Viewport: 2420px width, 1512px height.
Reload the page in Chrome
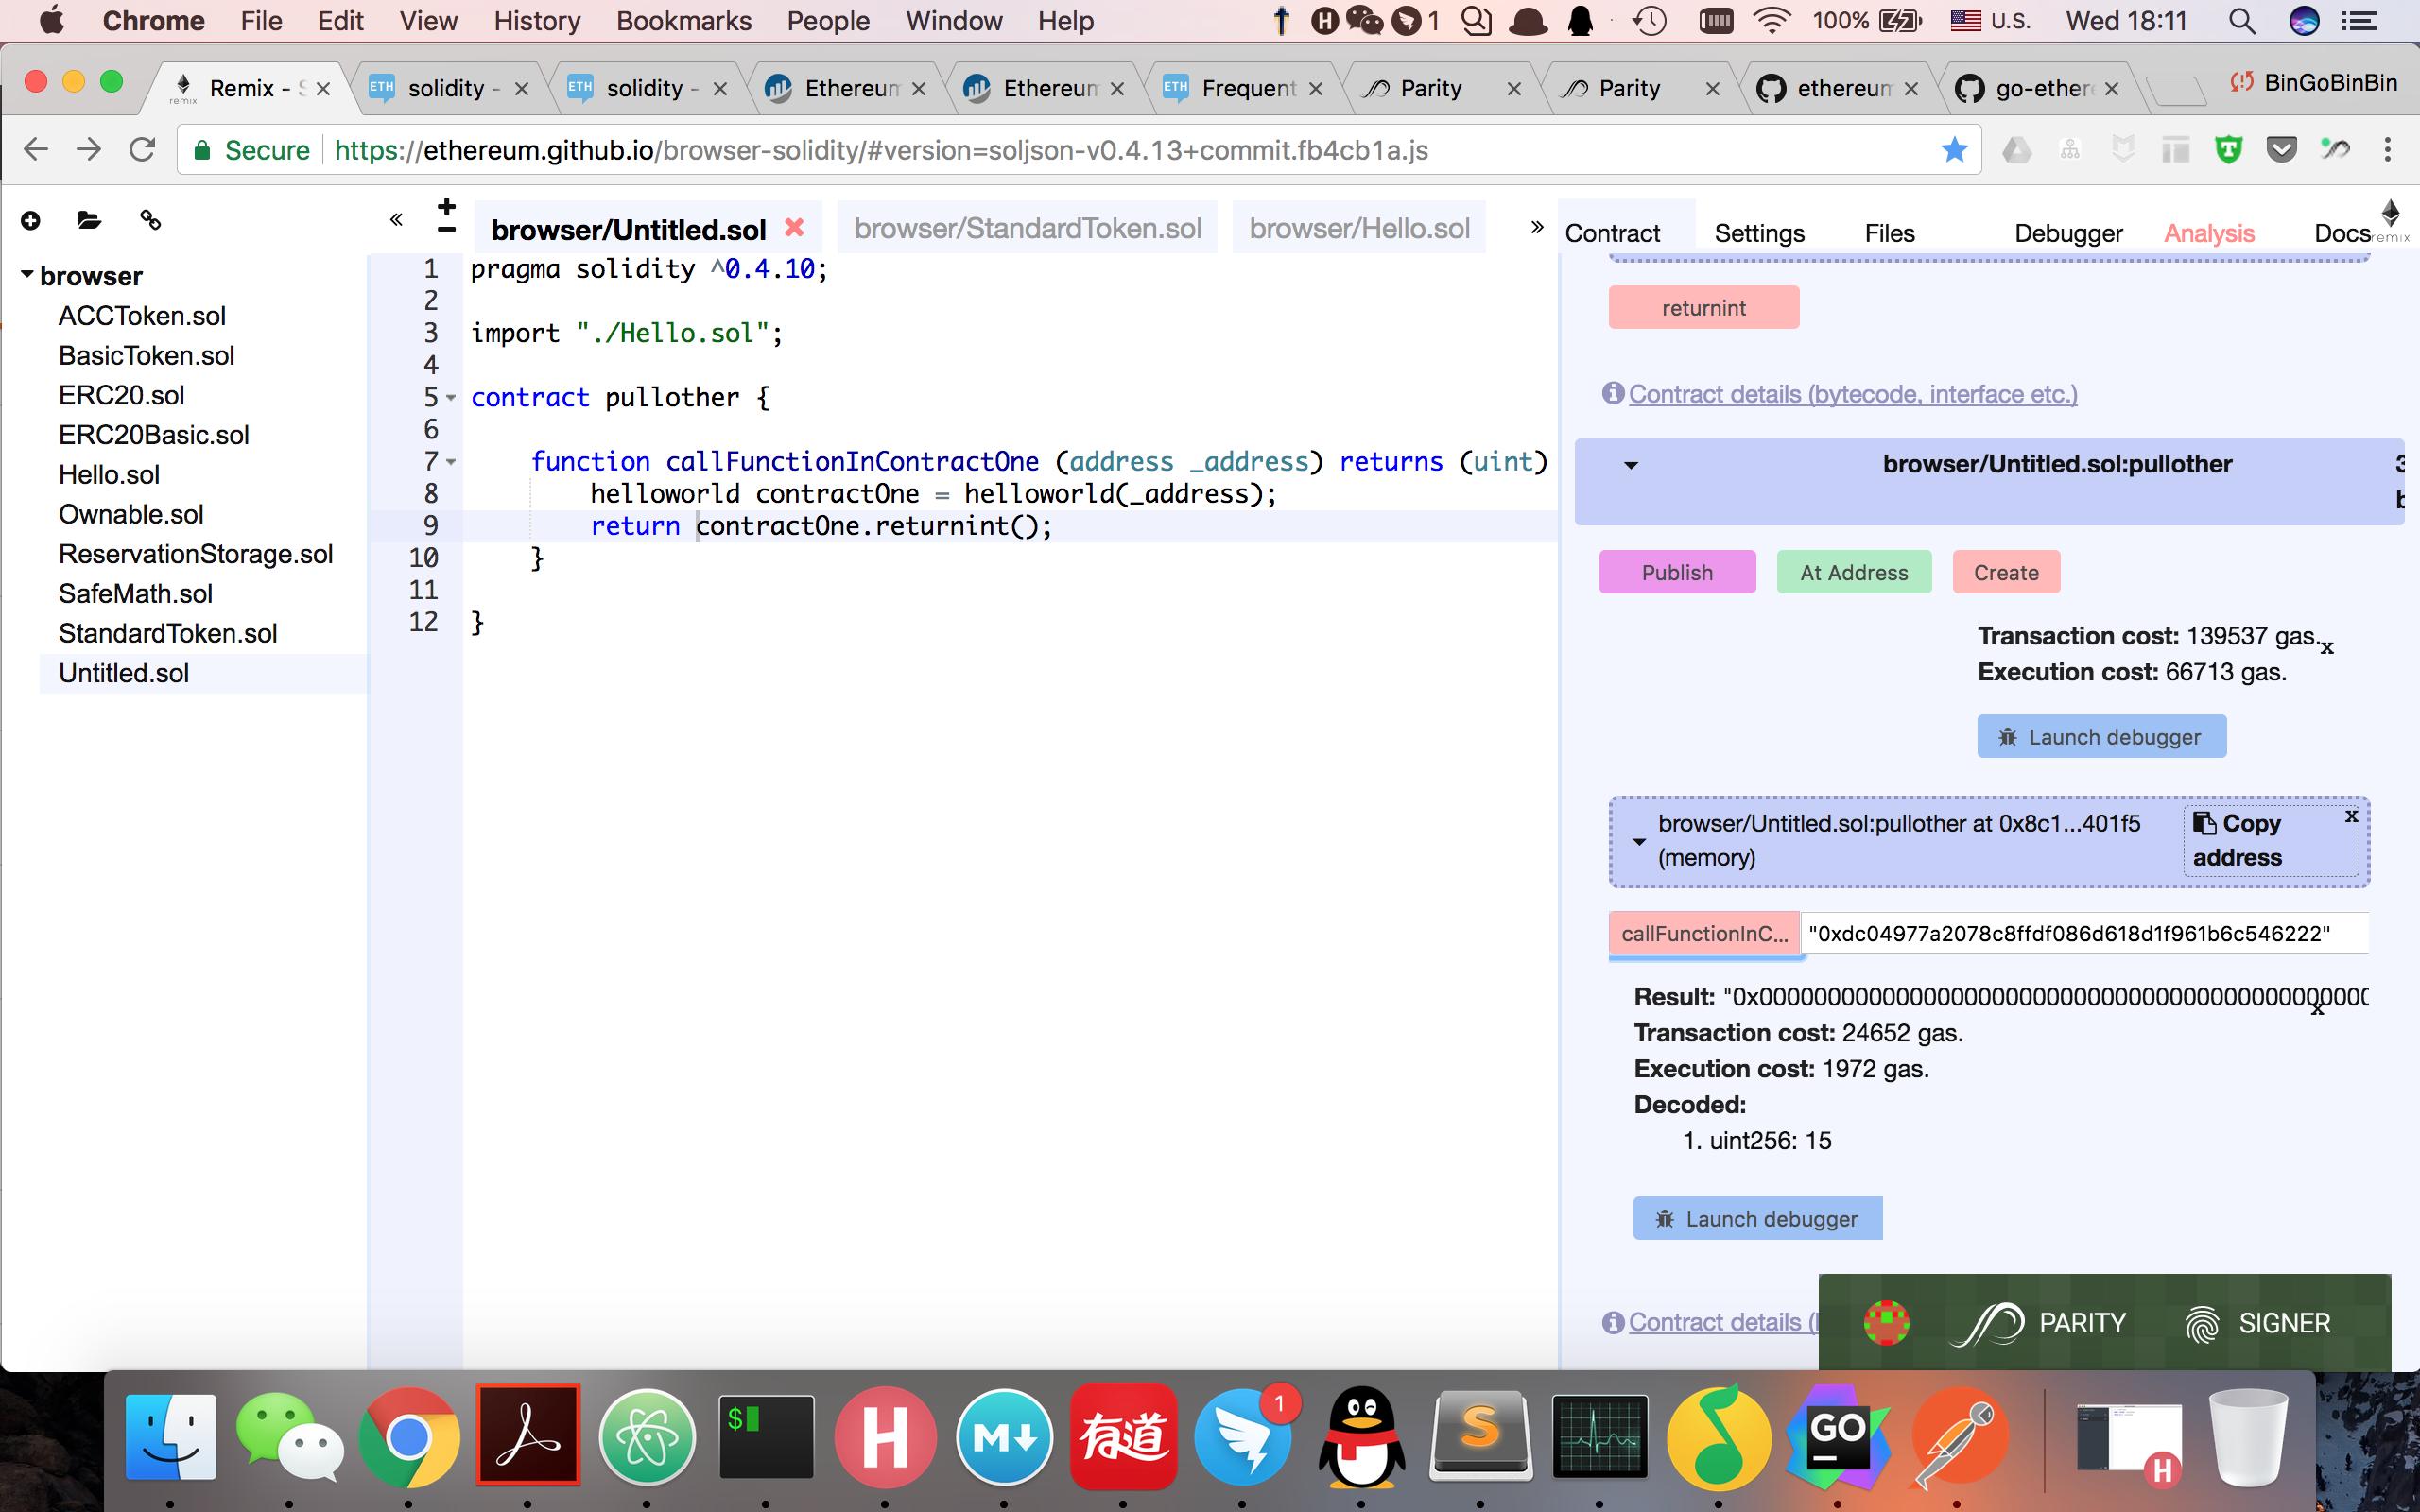143,150
